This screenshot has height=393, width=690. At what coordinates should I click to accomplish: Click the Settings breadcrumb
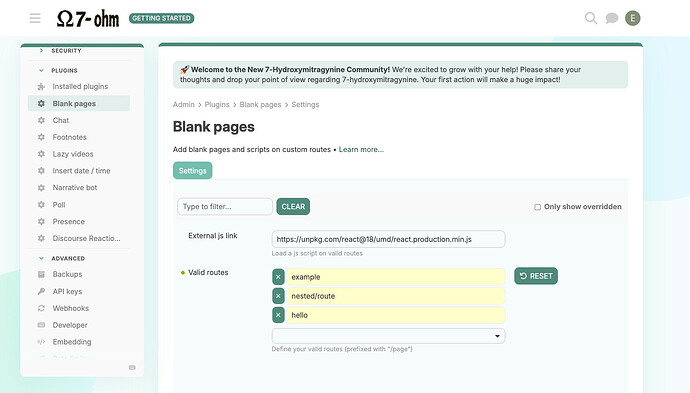point(305,104)
